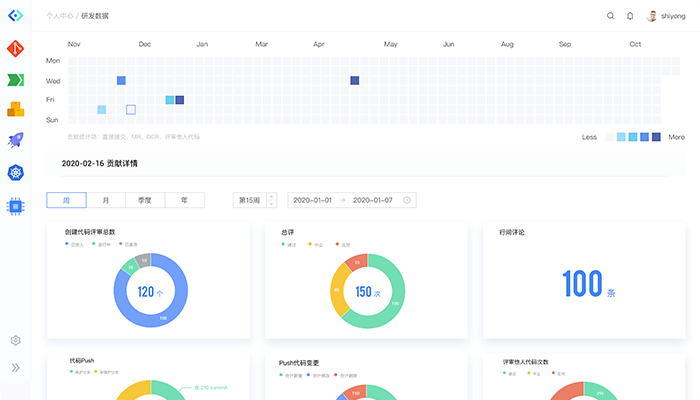Click the clock icon in date range
The width and height of the screenshot is (700, 400).
pyautogui.click(x=407, y=200)
